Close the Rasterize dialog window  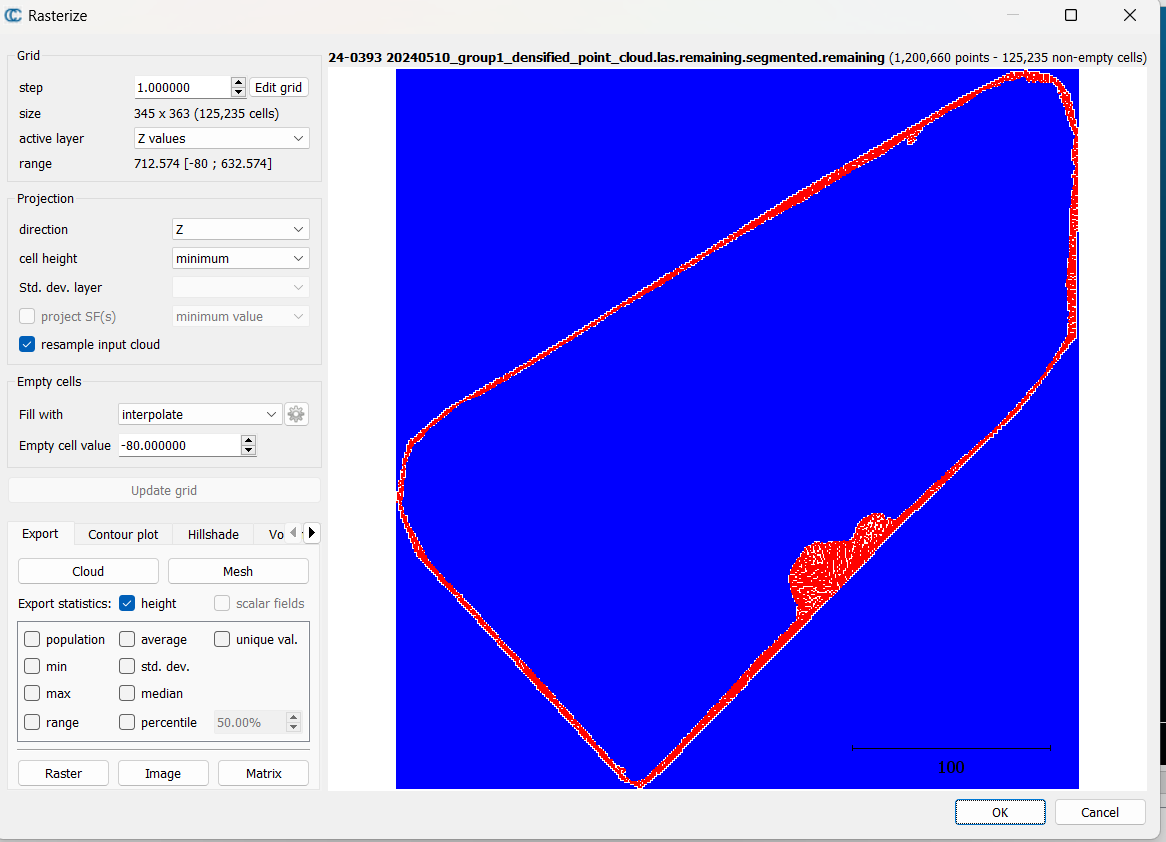[x=1130, y=15]
